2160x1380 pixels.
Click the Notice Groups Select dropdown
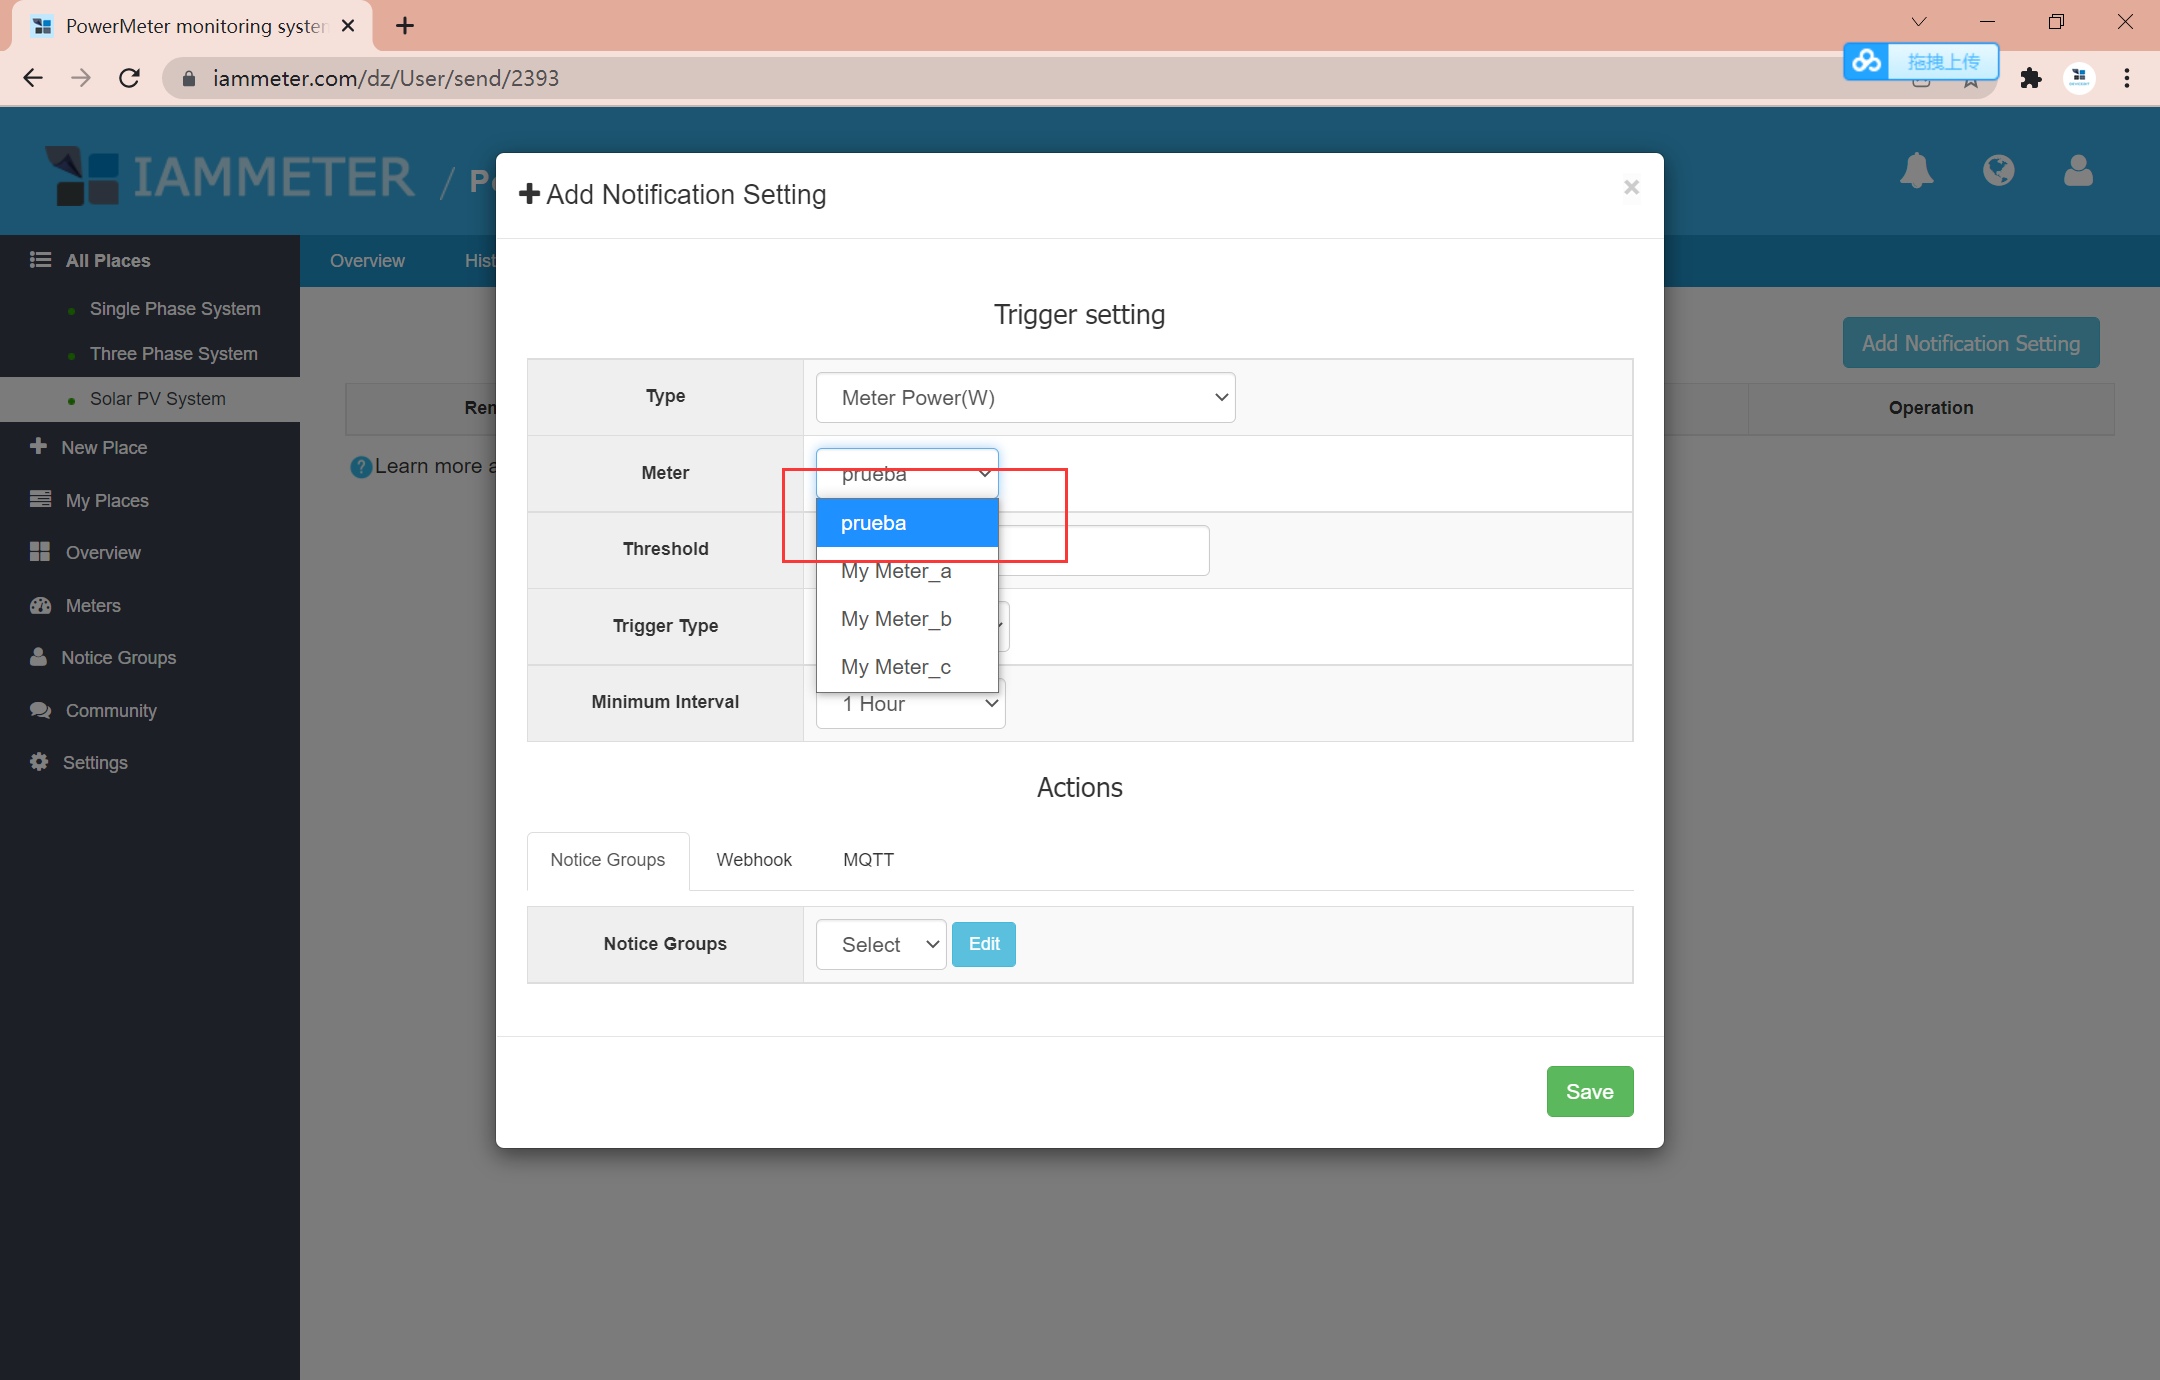pos(880,944)
